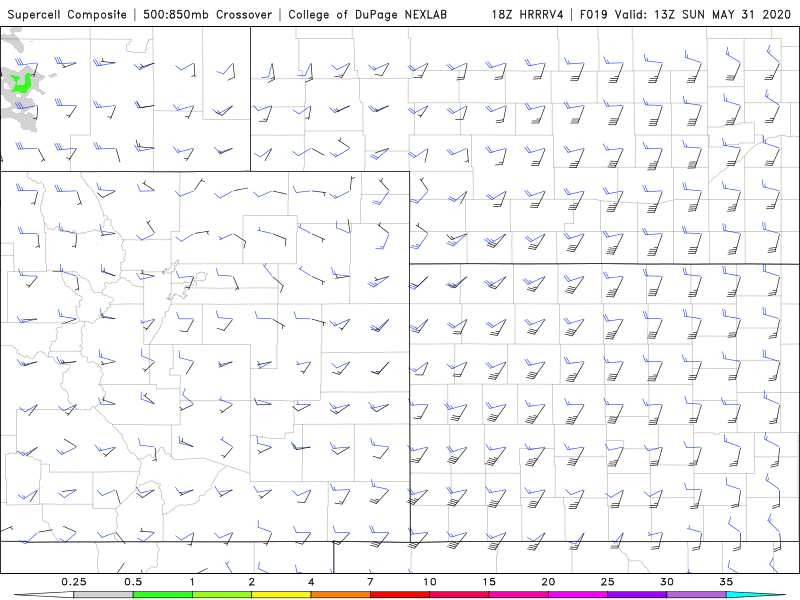Click the orange 4–7 color bar segment
This screenshot has width=800, height=600.
(x=340, y=595)
